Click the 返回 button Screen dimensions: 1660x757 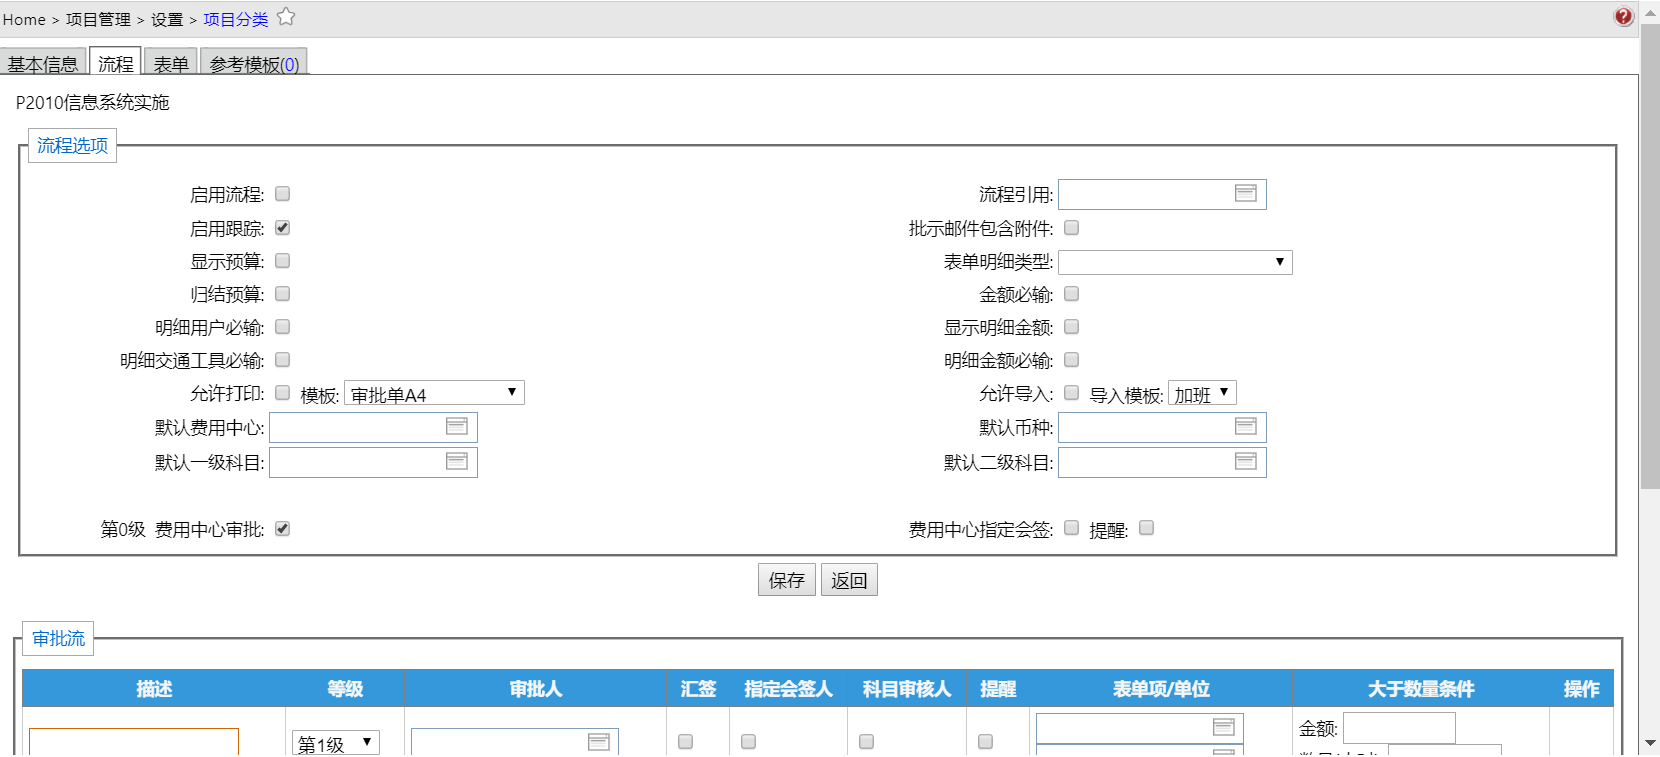849,580
